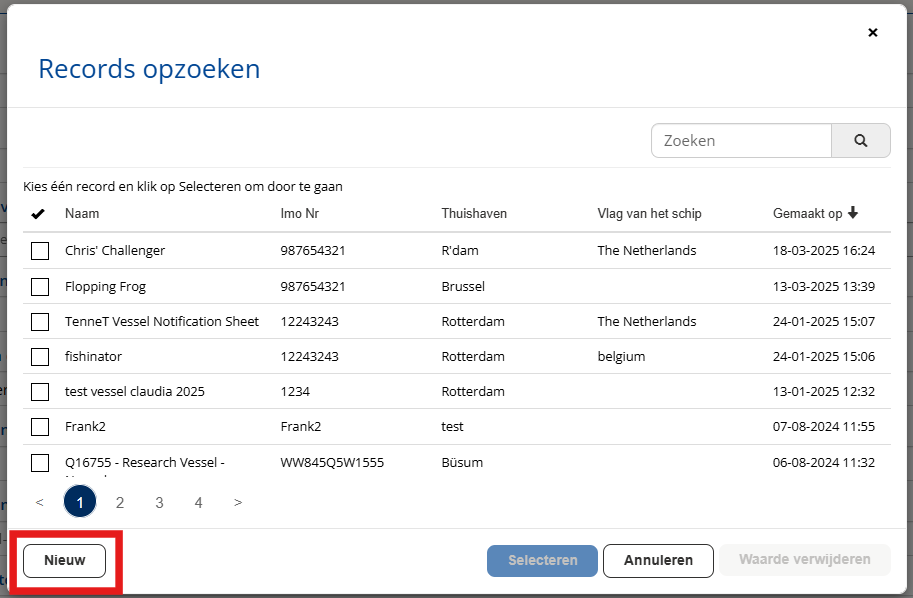Check the fishinator record checkbox
This screenshot has height=598, width=913.
(40, 357)
